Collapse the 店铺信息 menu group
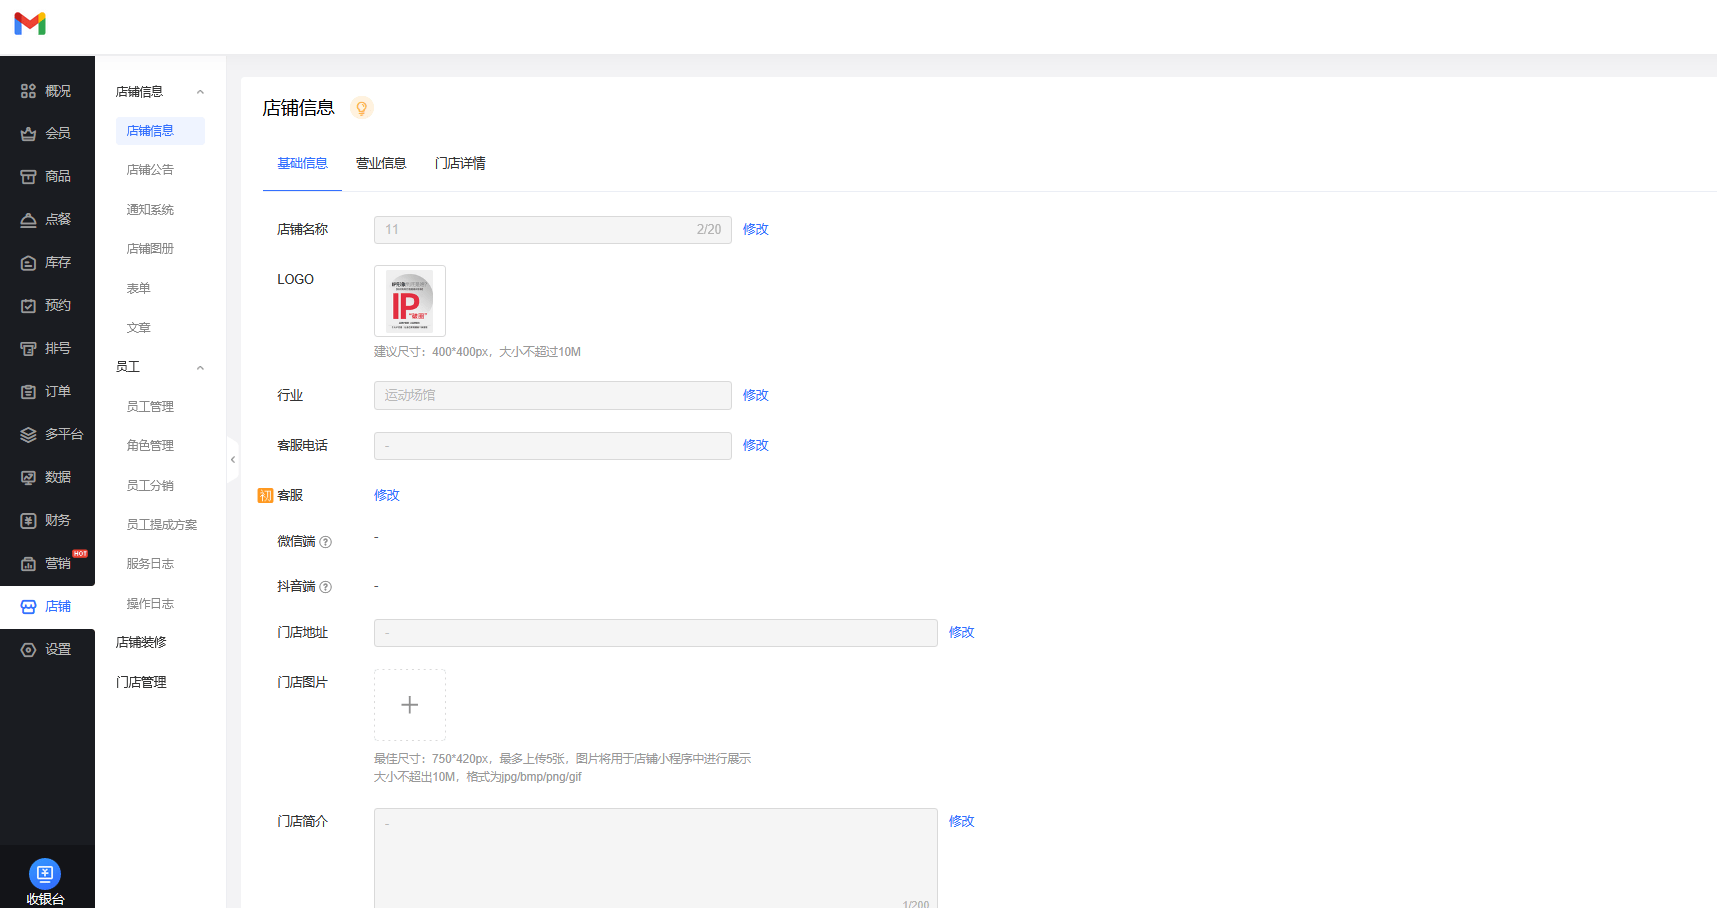Viewport: 1717px width, 908px height. (200, 92)
